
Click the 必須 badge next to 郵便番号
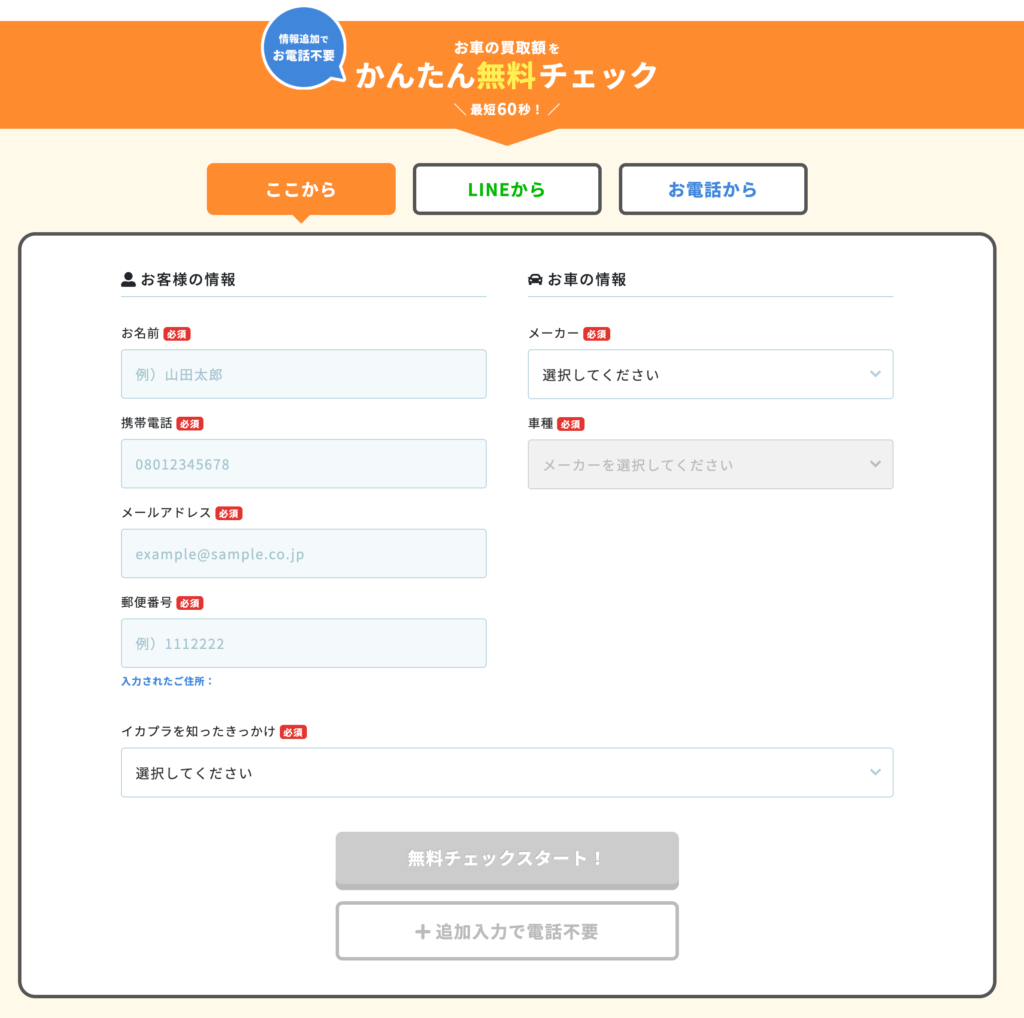(x=190, y=603)
